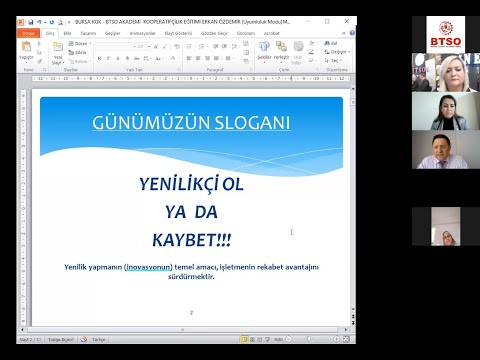Image resolution: width=480 pixels, height=360 pixels.
Task: Click the numbered list icon
Action: coord(202,46)
